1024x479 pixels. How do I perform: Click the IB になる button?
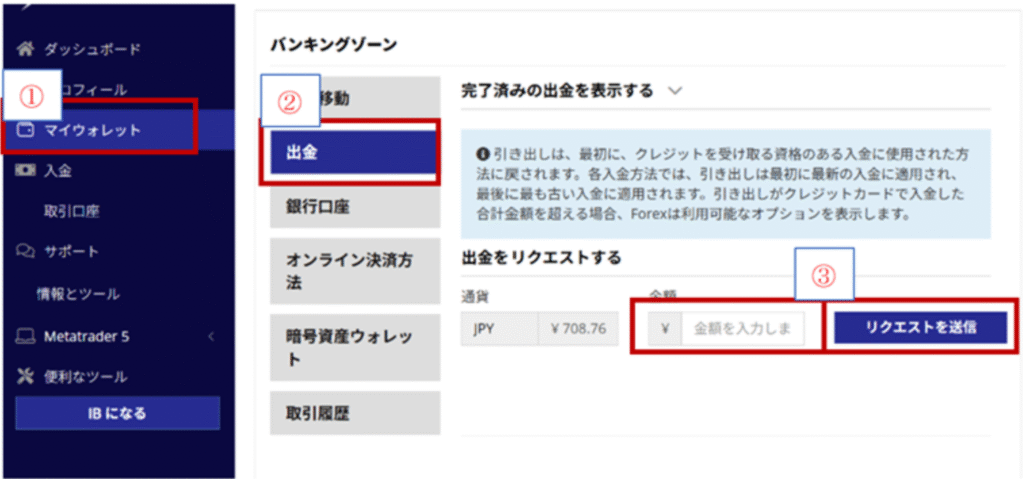pyautogui.click(x=117, y=412)
